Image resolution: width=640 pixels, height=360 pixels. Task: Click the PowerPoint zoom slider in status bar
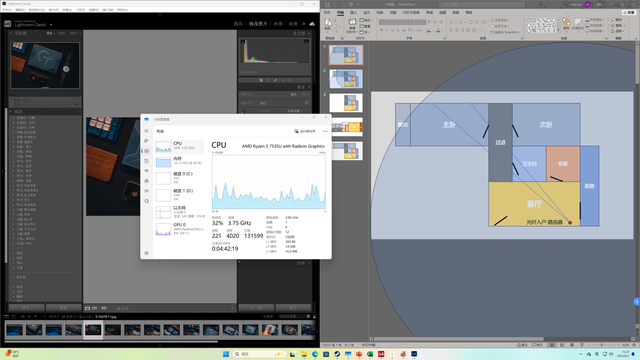[x=602, y=345]
